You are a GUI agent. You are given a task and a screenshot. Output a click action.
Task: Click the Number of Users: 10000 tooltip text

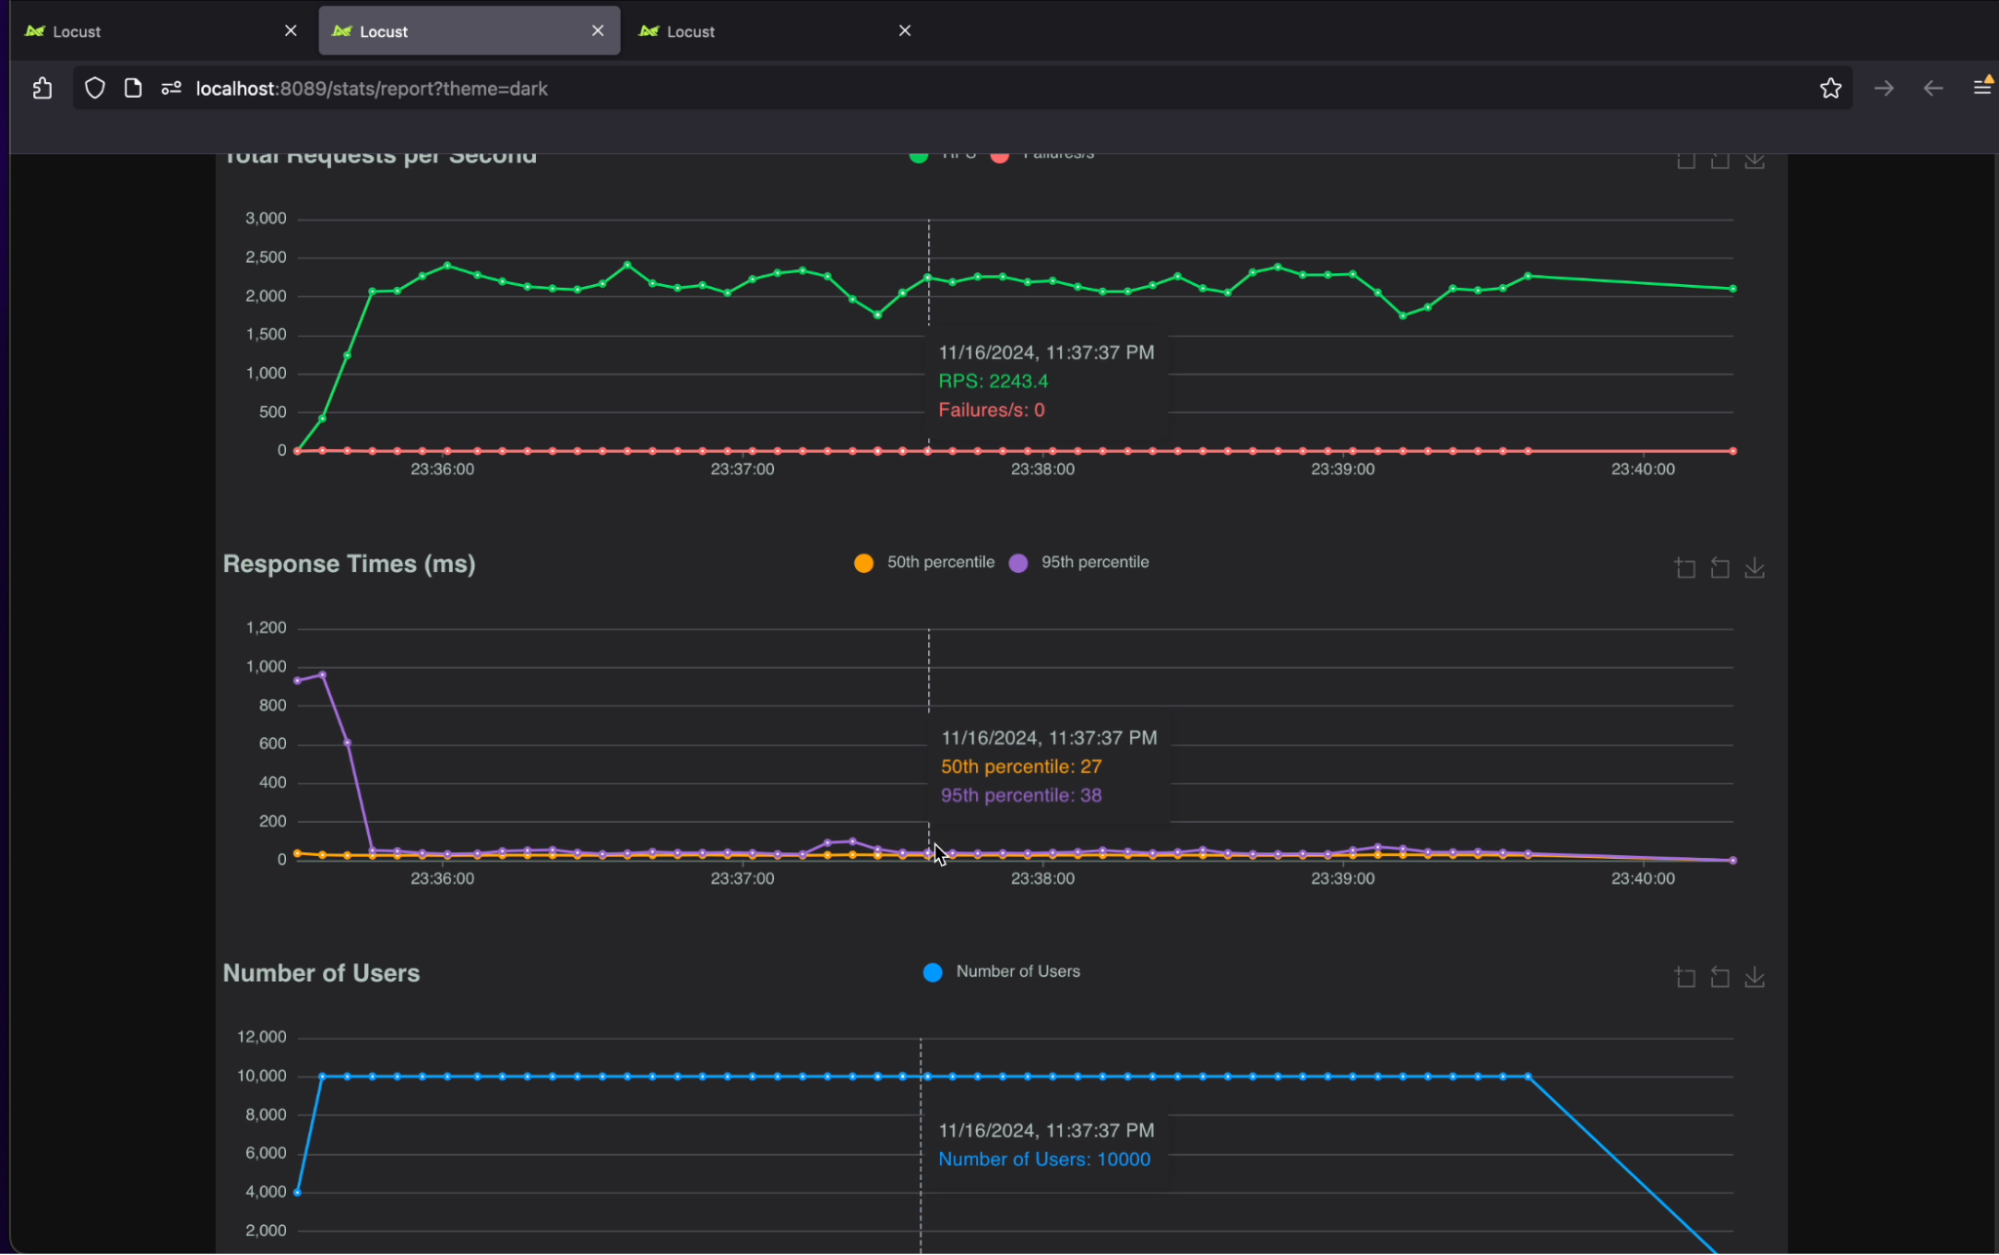(1044, 1160)
